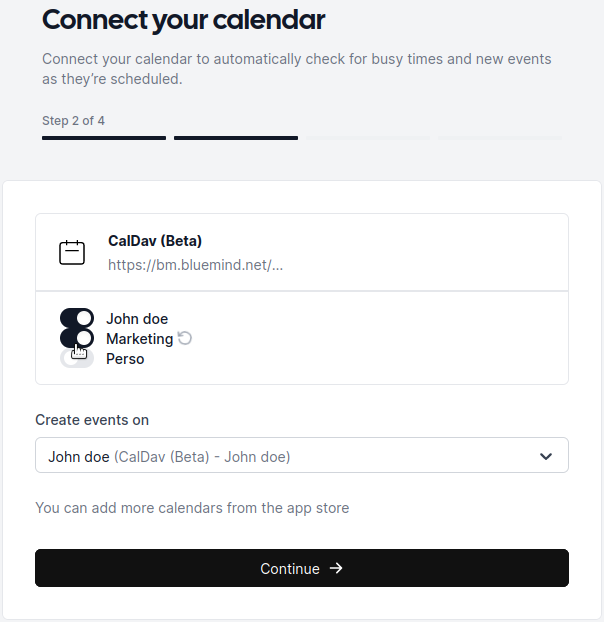Click the first step progress bar segment
The height and width of the screenshot is (622, 604).
pyautogui.click(x=104, y=138)
